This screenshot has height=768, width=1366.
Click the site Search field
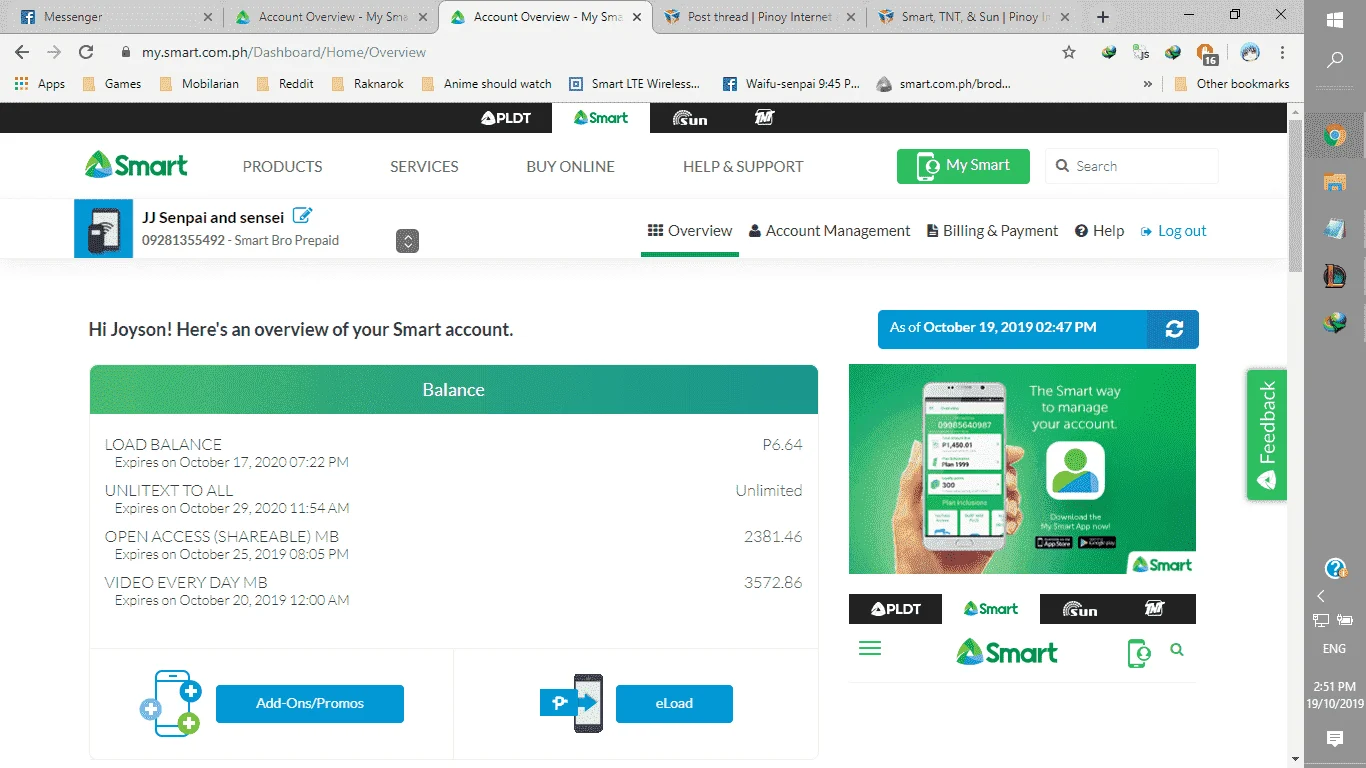tap(1132, 166)
